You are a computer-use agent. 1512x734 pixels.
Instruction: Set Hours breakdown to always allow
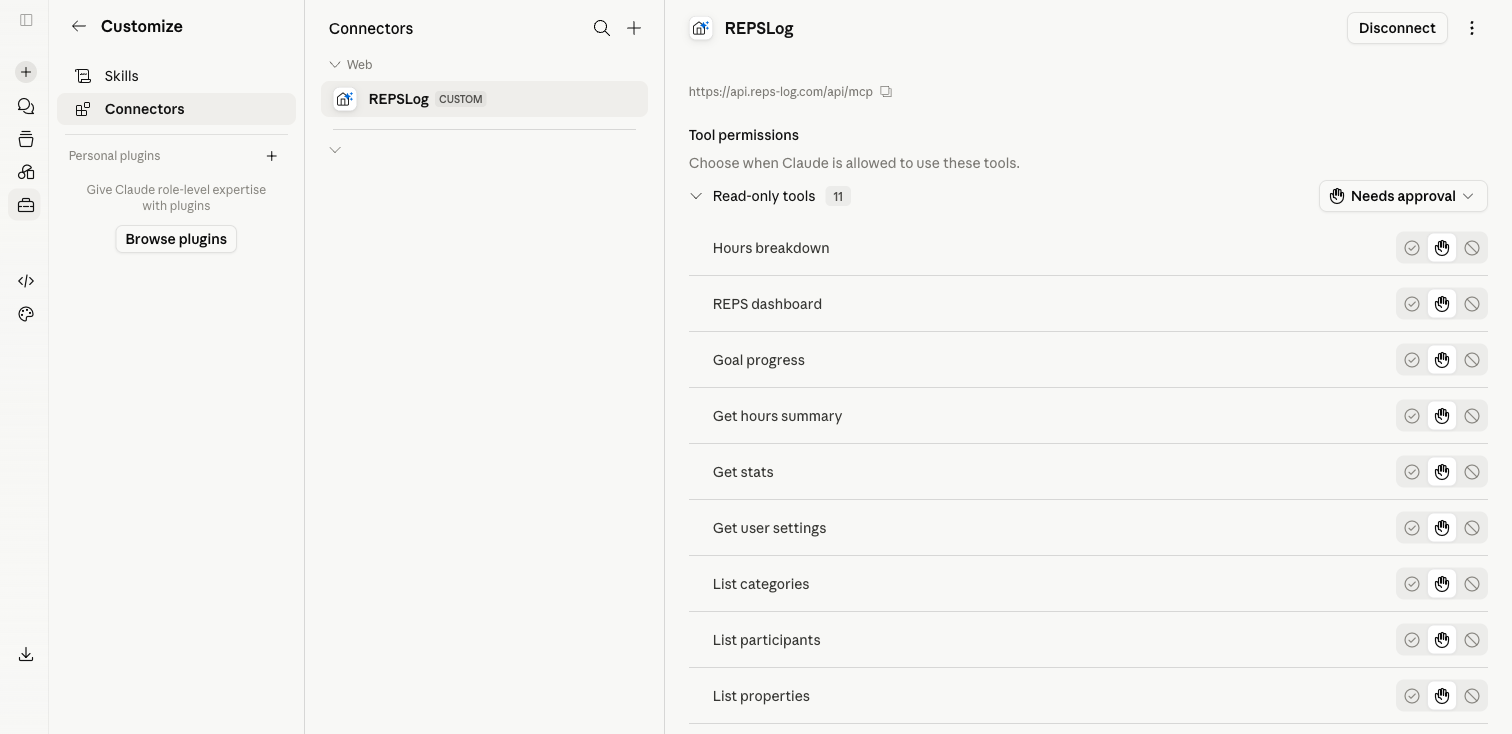(1412, 248)
